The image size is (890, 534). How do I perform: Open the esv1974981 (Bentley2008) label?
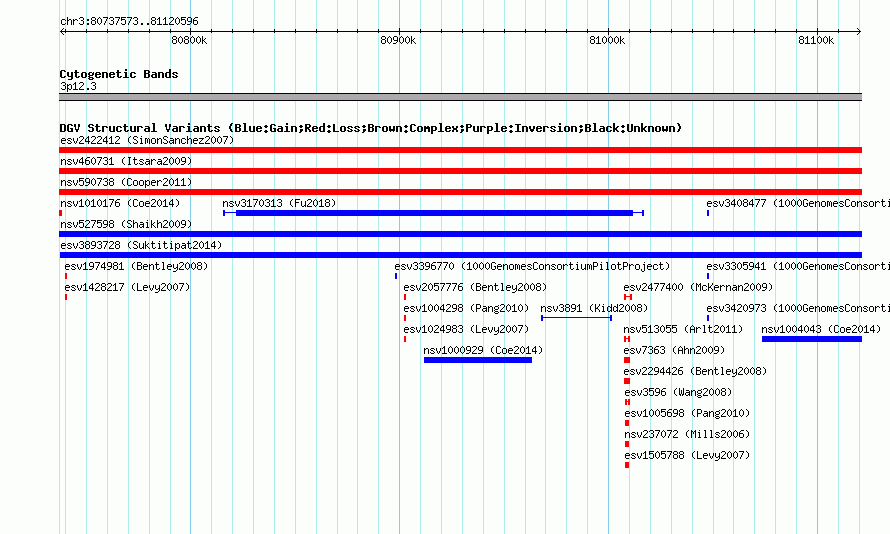(x=136, y=266)
